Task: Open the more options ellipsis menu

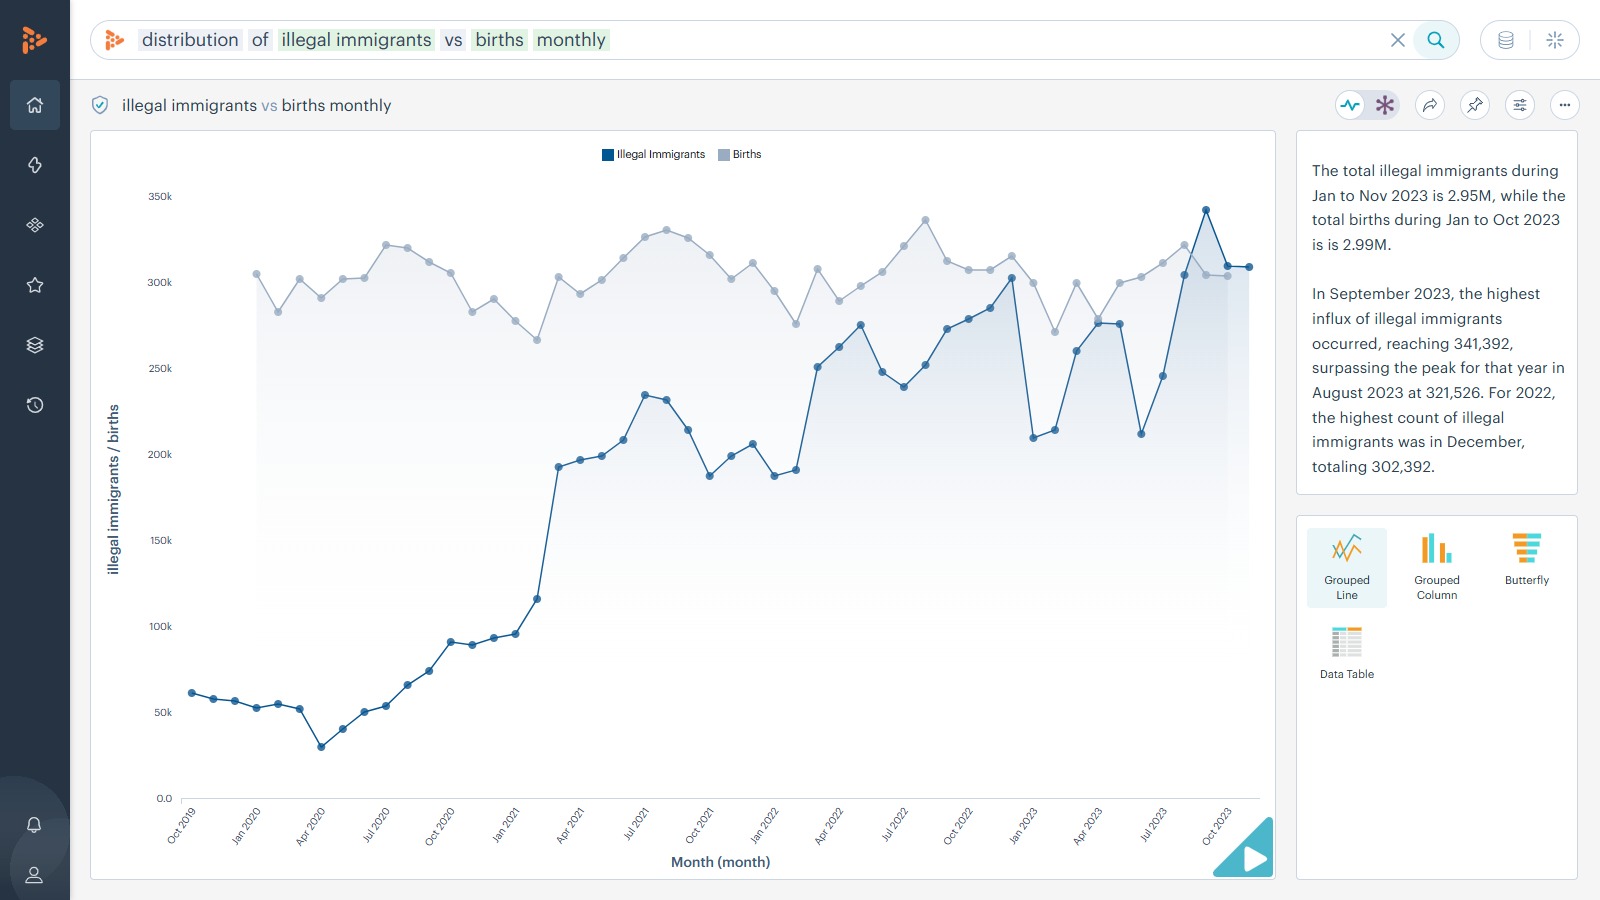Action: pyautogui.click(x=1565, y=105)
